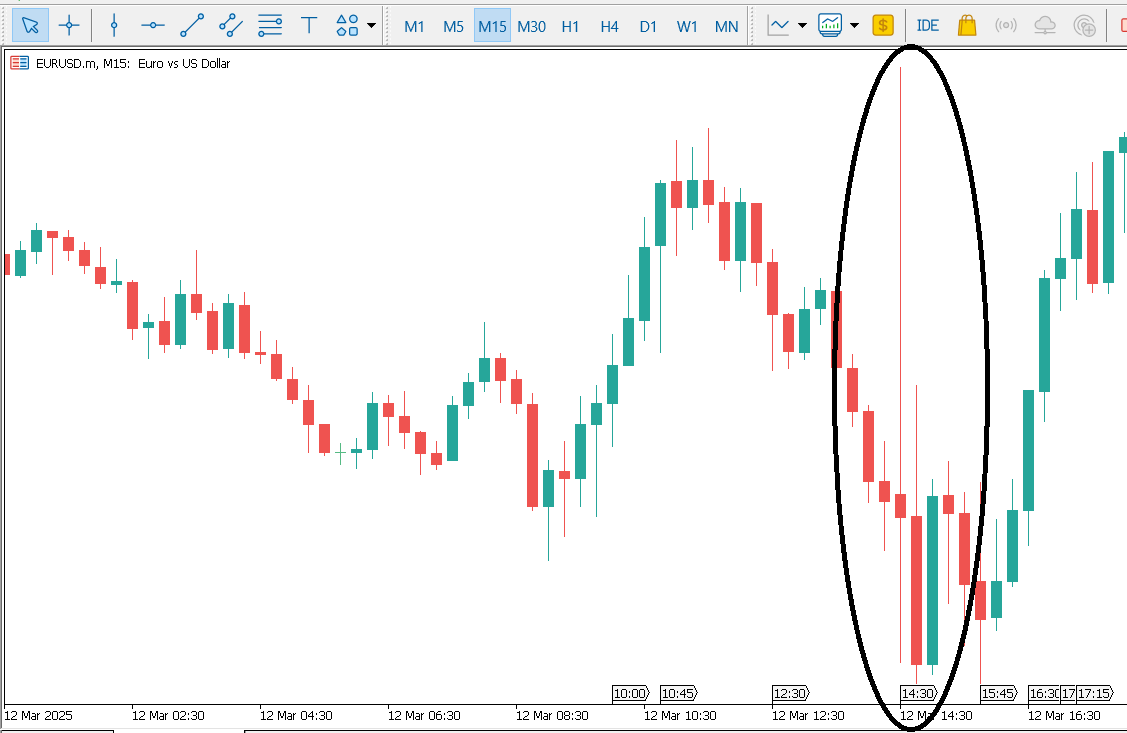Expand the shapes objects dropdown arrow
Viewport: 1127px width, 733px height.
pyautogui.click(x=372, y=26)
